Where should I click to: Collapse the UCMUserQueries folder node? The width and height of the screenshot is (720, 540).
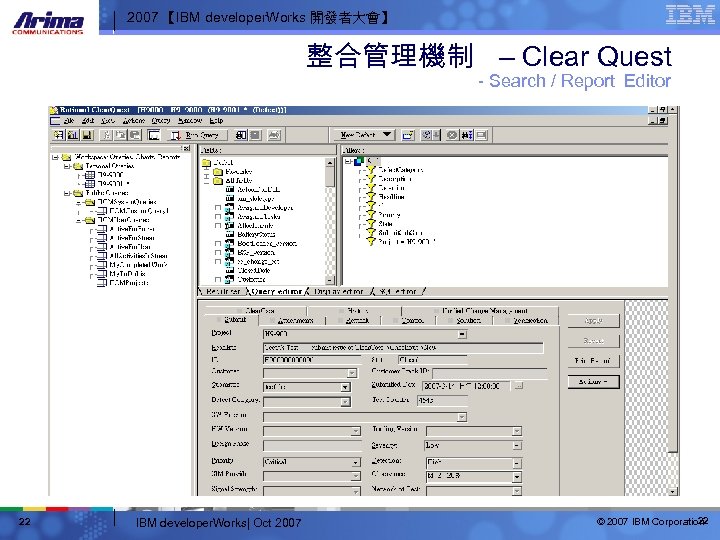(x=79, y=220)
